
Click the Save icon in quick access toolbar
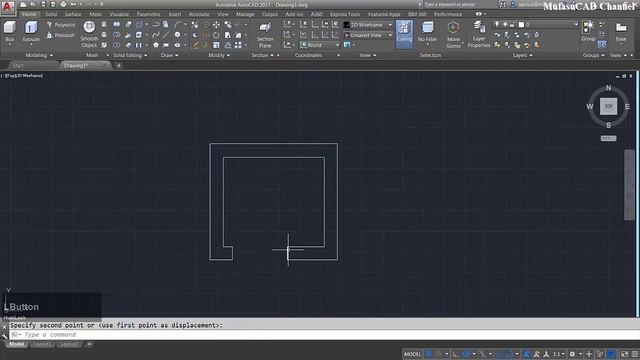pyautogui.click(x=43, y=4)
